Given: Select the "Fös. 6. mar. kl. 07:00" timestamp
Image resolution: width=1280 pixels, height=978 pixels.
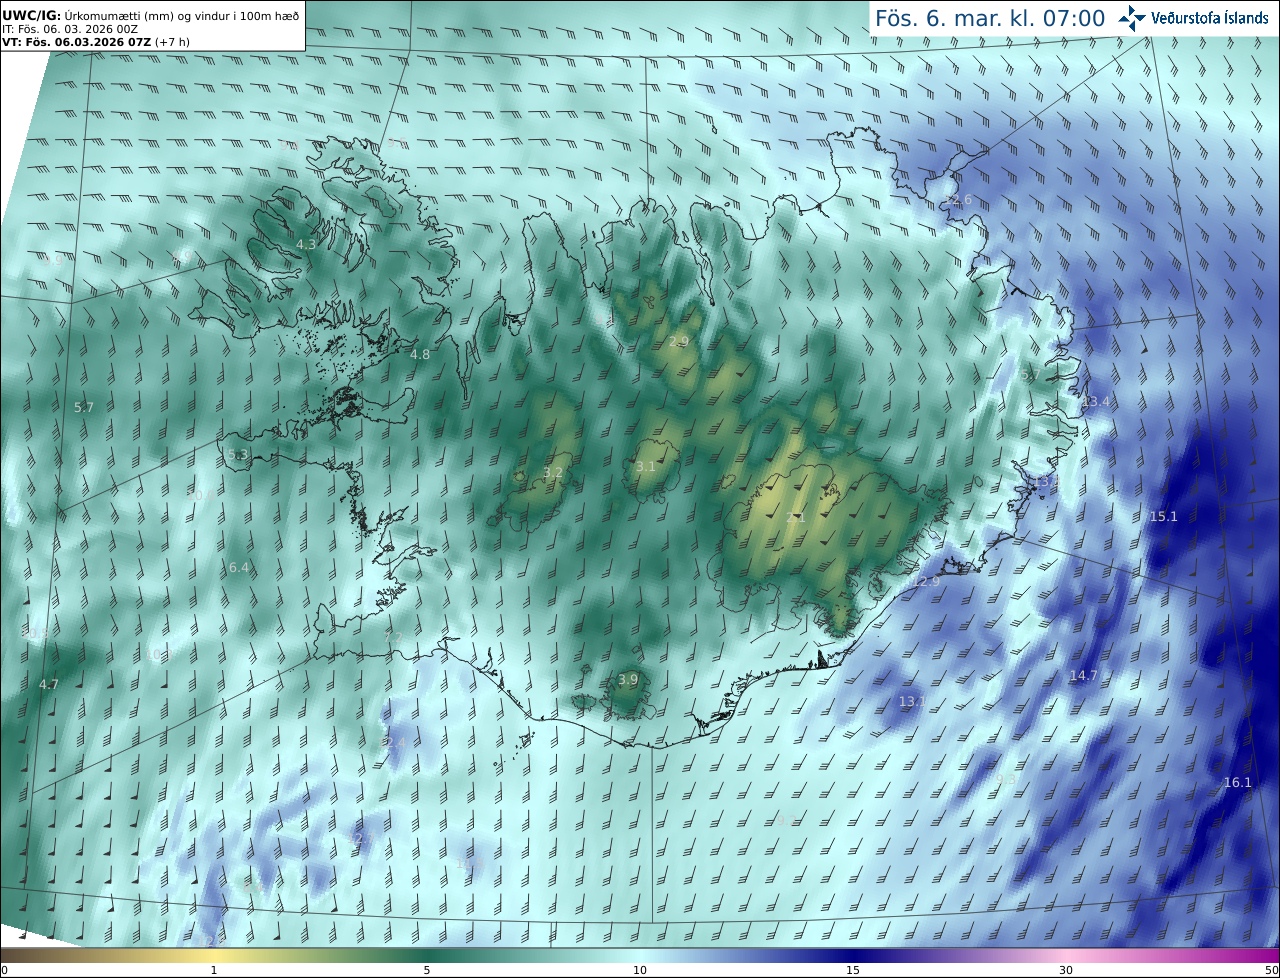Looking at the screenshot, I should pyautogui.click(x=990, y=18).
